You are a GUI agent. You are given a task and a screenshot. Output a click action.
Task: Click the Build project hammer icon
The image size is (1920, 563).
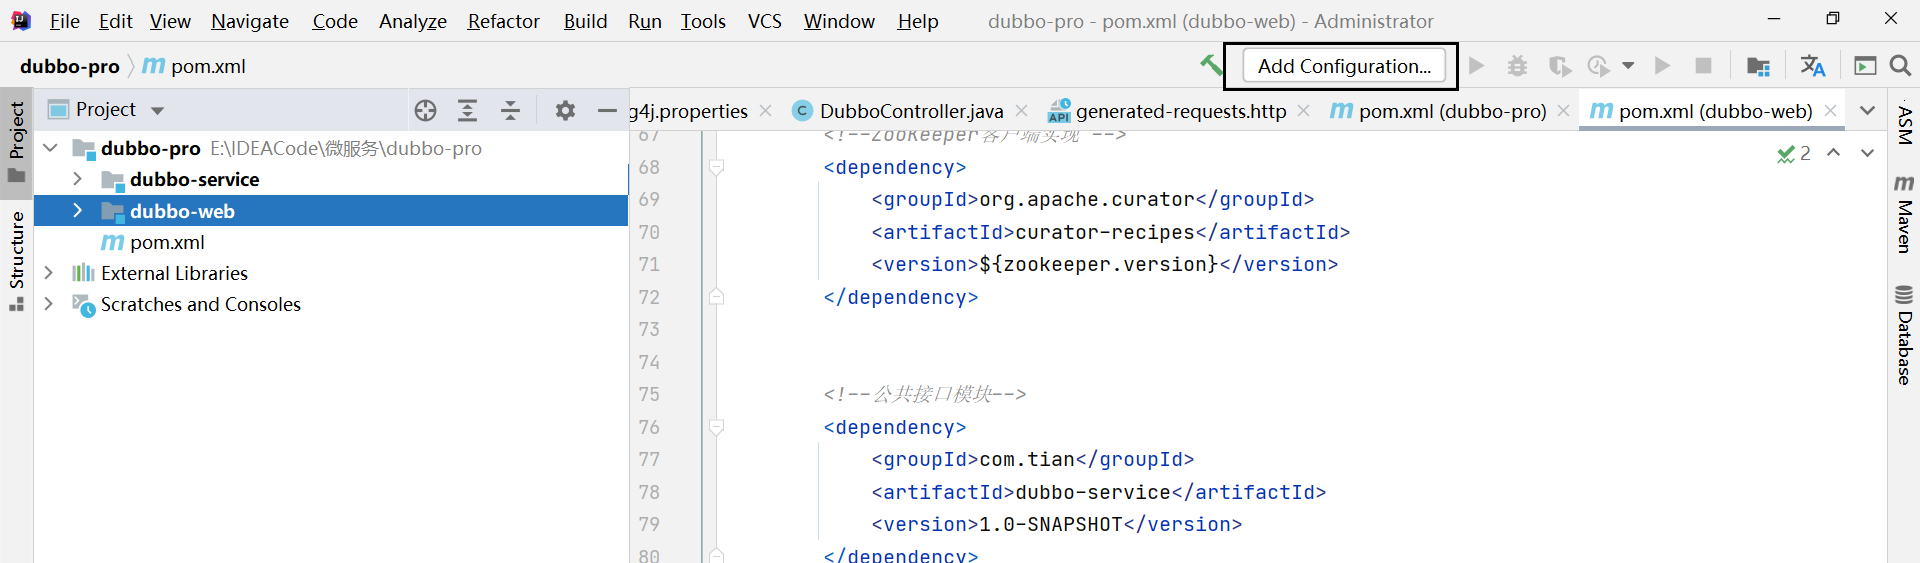coord(1211,66)
